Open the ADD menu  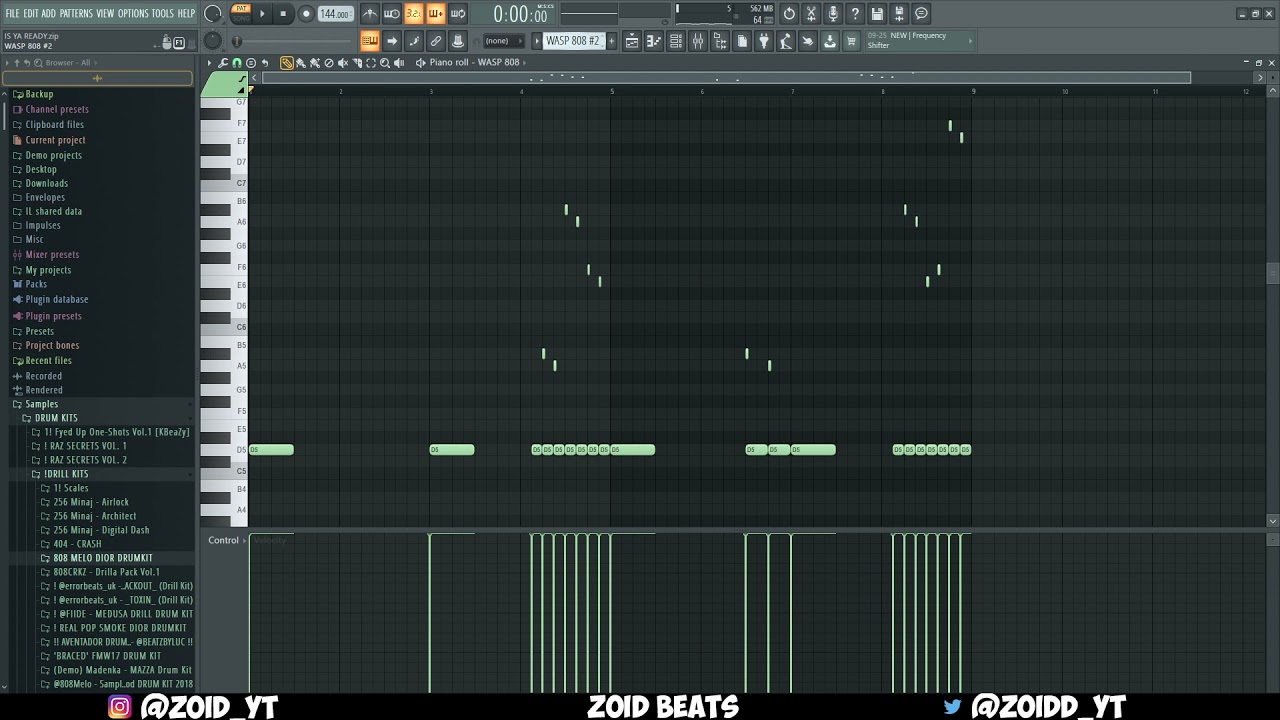point(48,13)
